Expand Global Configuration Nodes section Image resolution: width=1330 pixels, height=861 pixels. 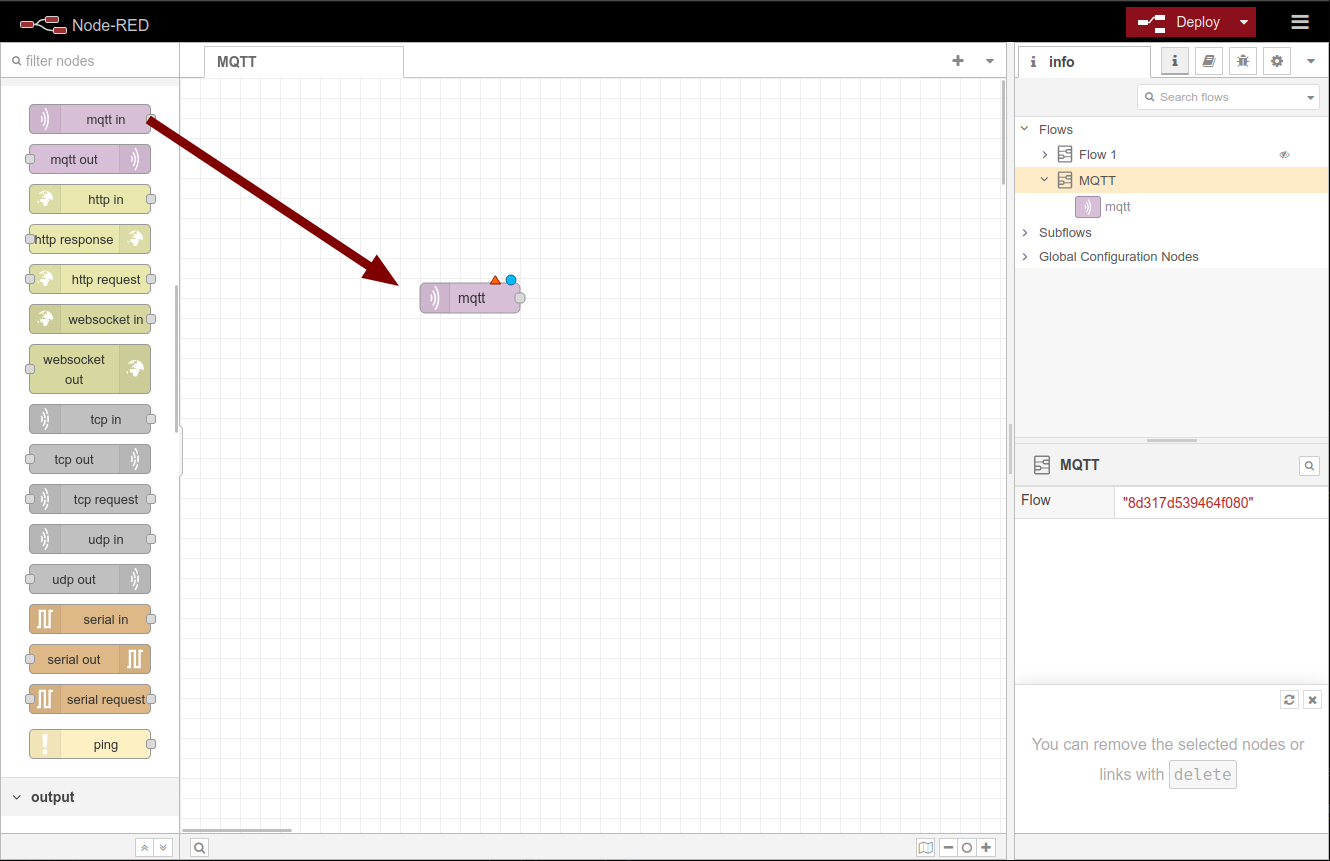(1025, 257)
